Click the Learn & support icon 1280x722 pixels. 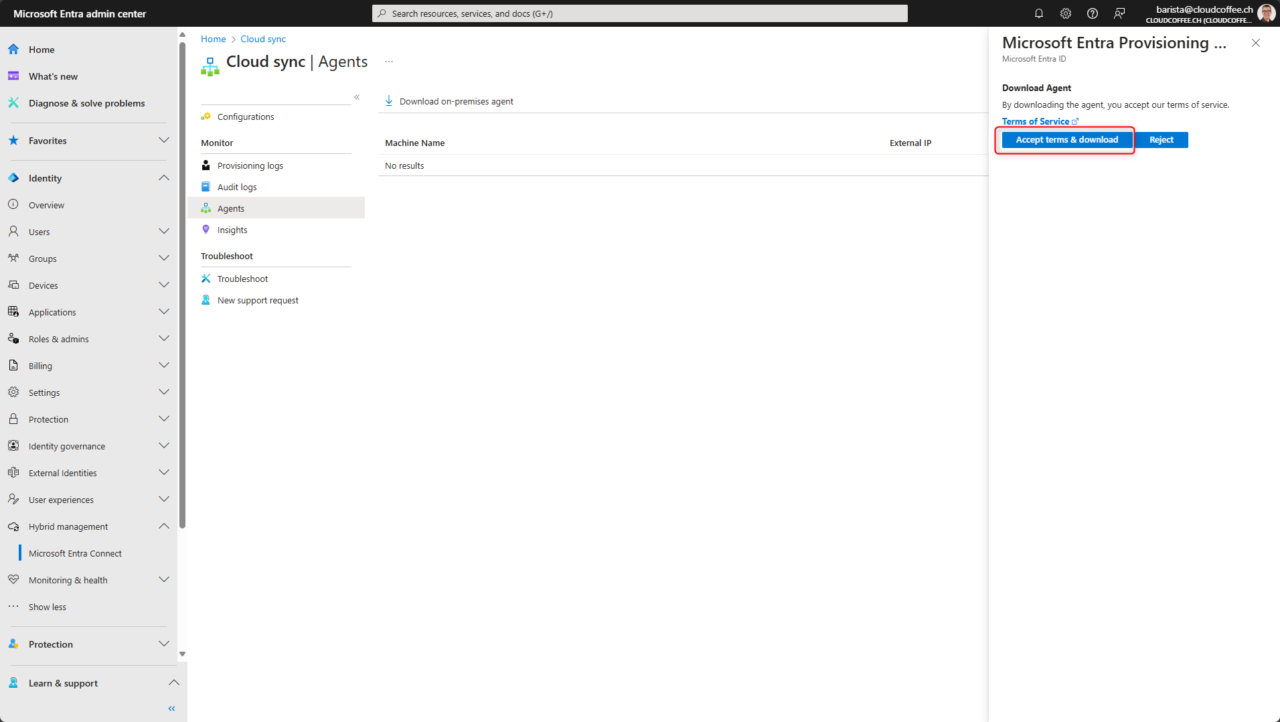(x=13, y=683)
